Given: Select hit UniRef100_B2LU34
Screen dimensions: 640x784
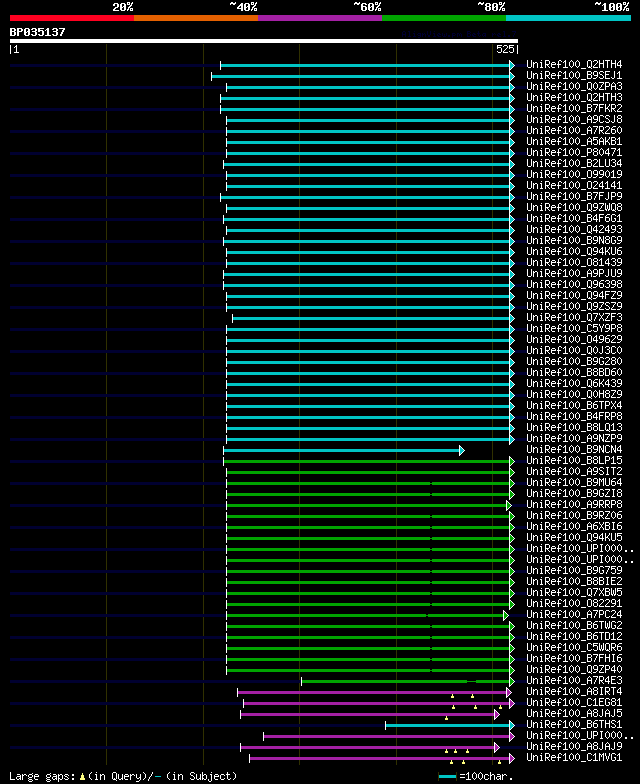Looking at the screenshot, I should coord(574,164).
